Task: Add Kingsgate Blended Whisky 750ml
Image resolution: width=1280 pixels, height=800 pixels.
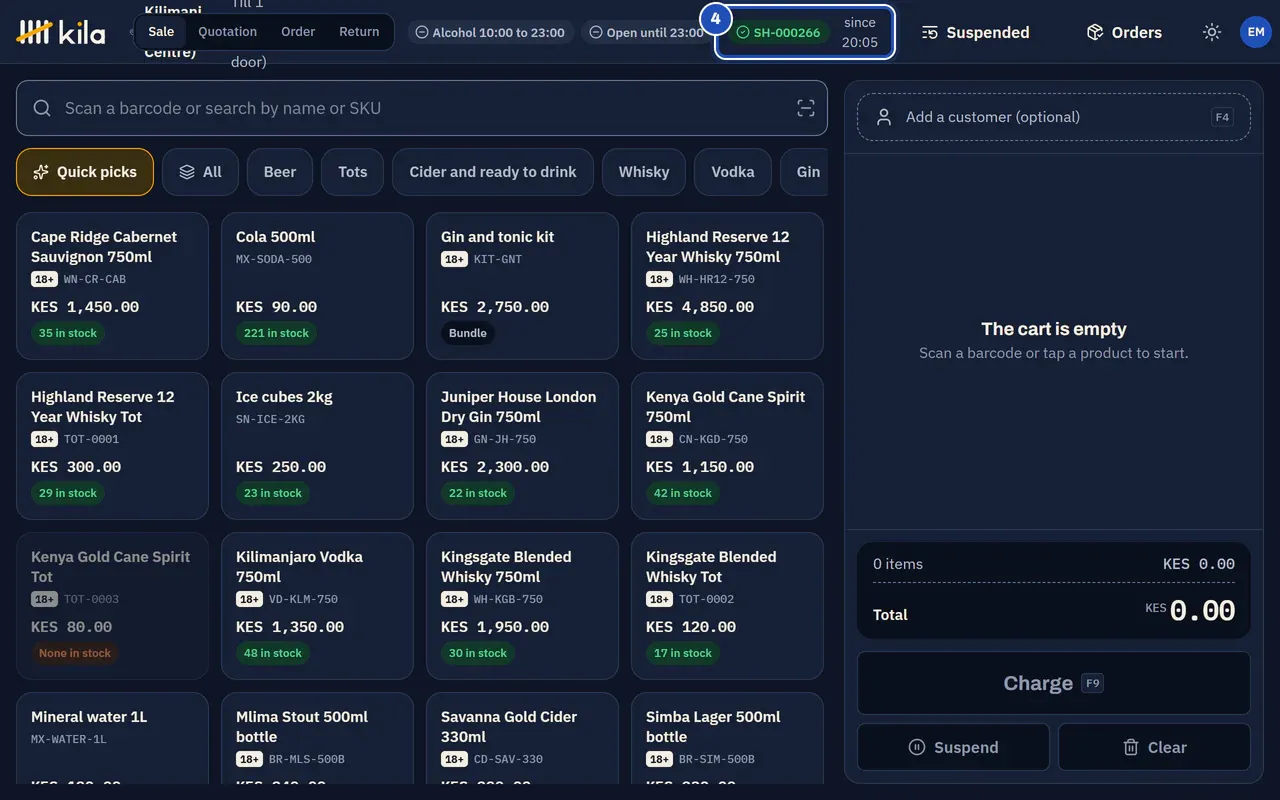Action: coord(522,606)
